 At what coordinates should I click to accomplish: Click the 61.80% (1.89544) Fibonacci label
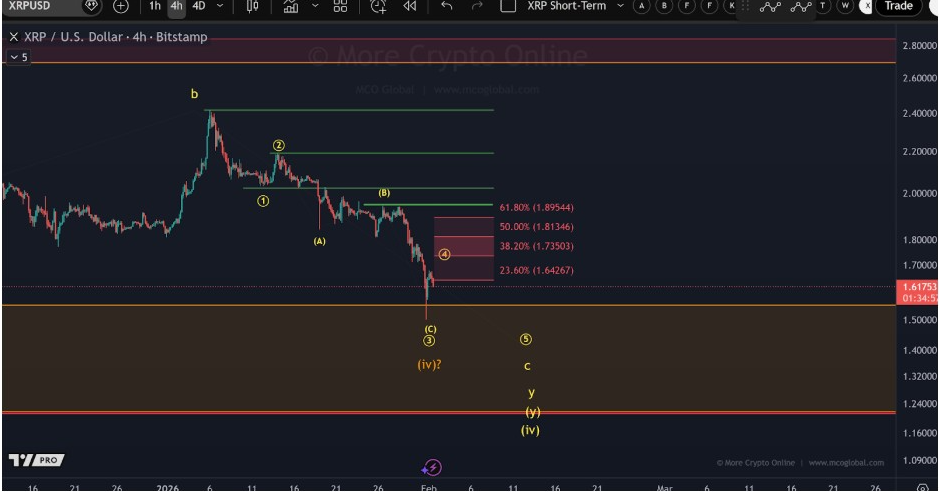coord(536,208)
